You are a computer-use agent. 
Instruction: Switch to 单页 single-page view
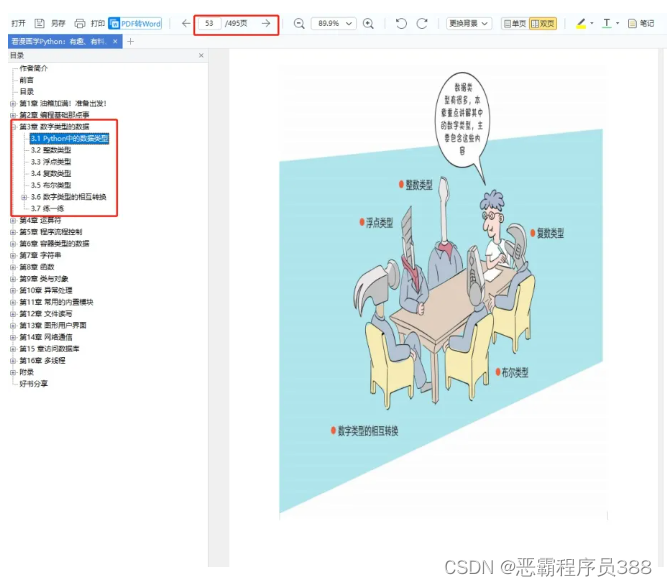pos(515,23)
